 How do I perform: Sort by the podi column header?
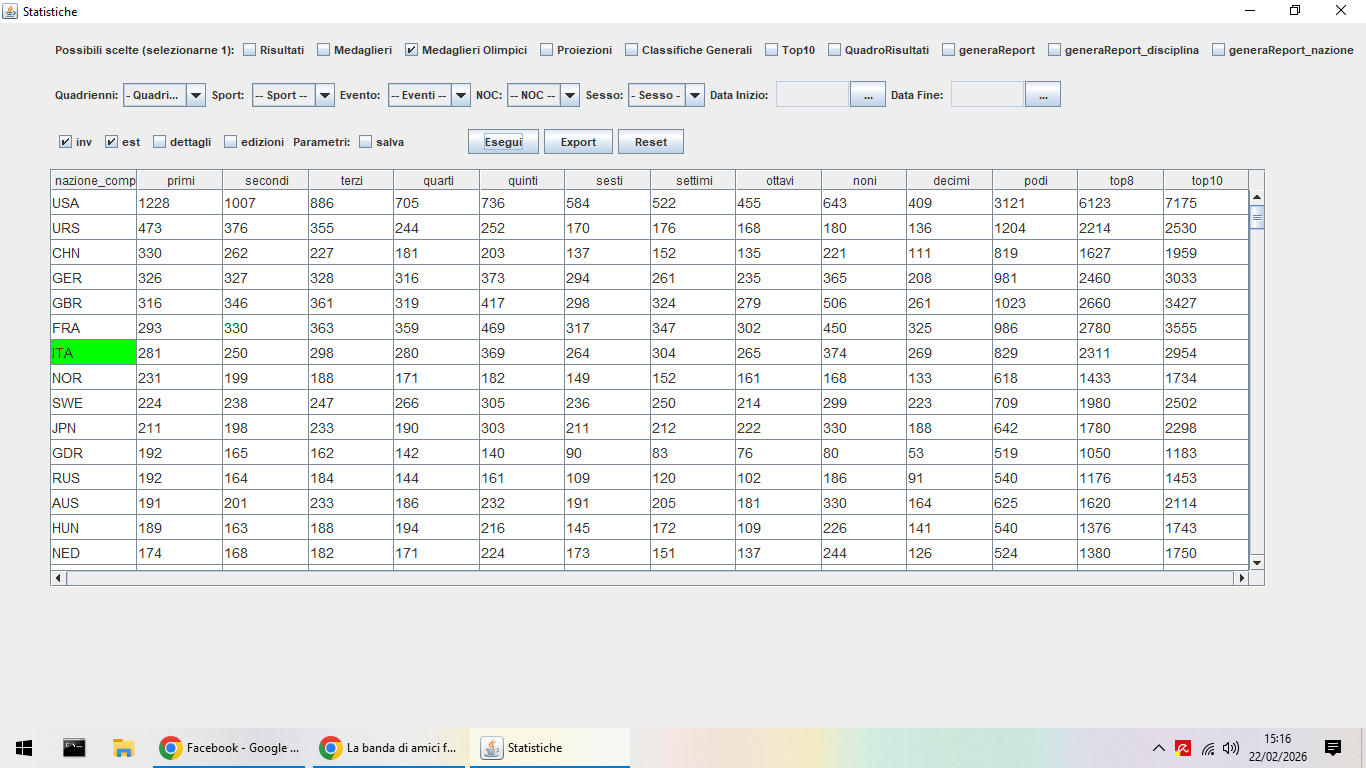click(x=1035, y=180)
